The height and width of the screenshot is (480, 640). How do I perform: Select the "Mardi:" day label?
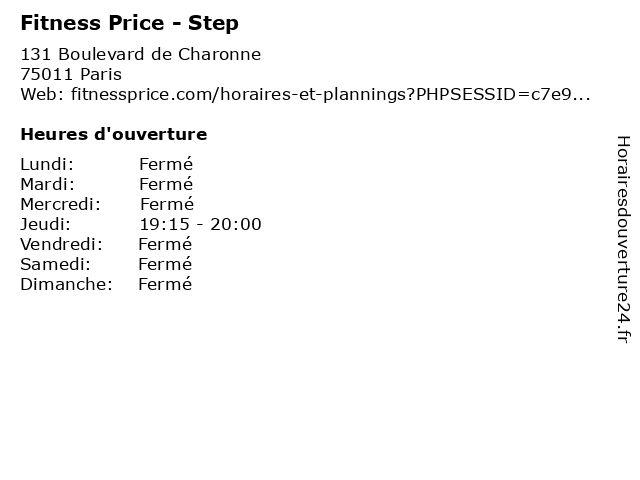47,184
